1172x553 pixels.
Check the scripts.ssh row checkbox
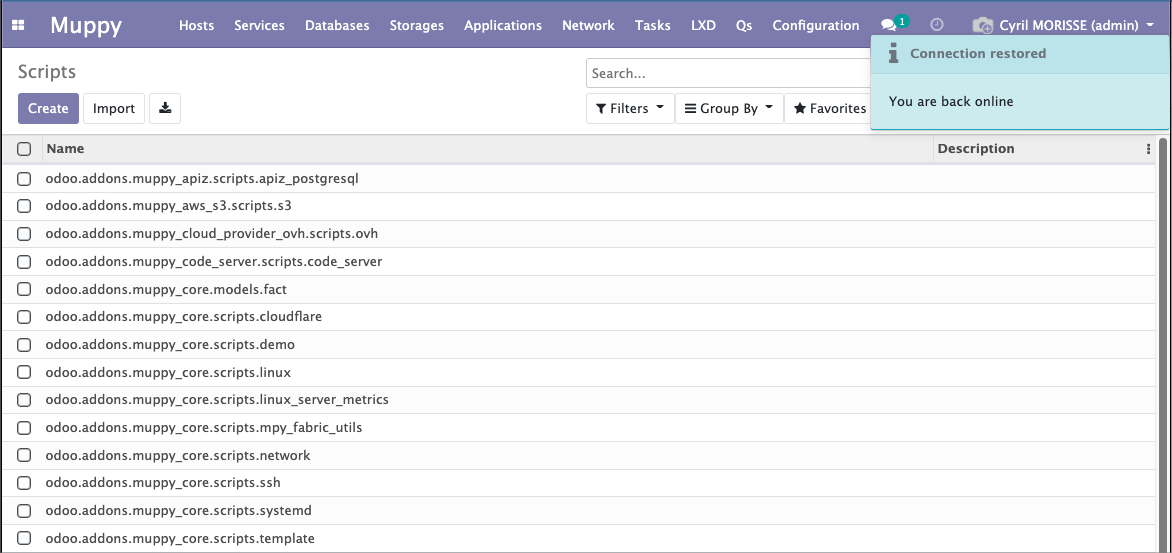click(x=24, y=483)
